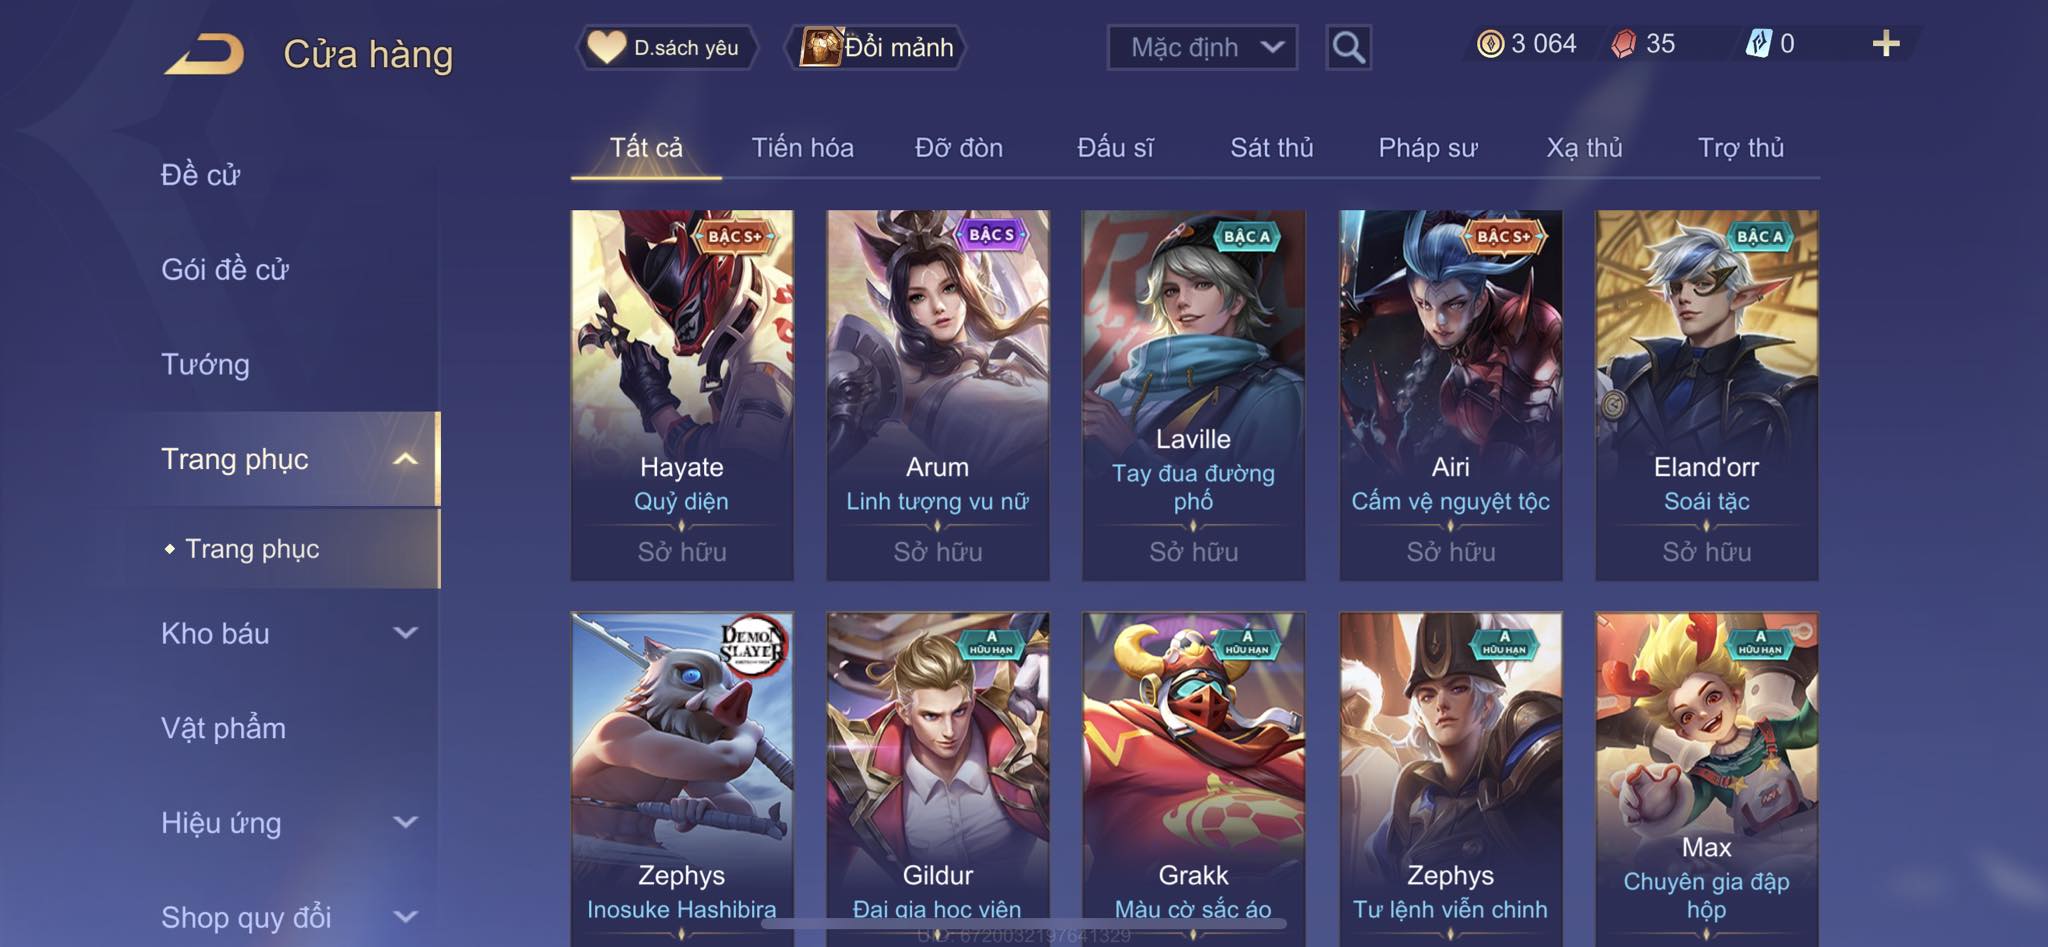Tap the gold coin balance icon
The width and height of the screenshot is (2048, 947).
(x=1490, y=44)
